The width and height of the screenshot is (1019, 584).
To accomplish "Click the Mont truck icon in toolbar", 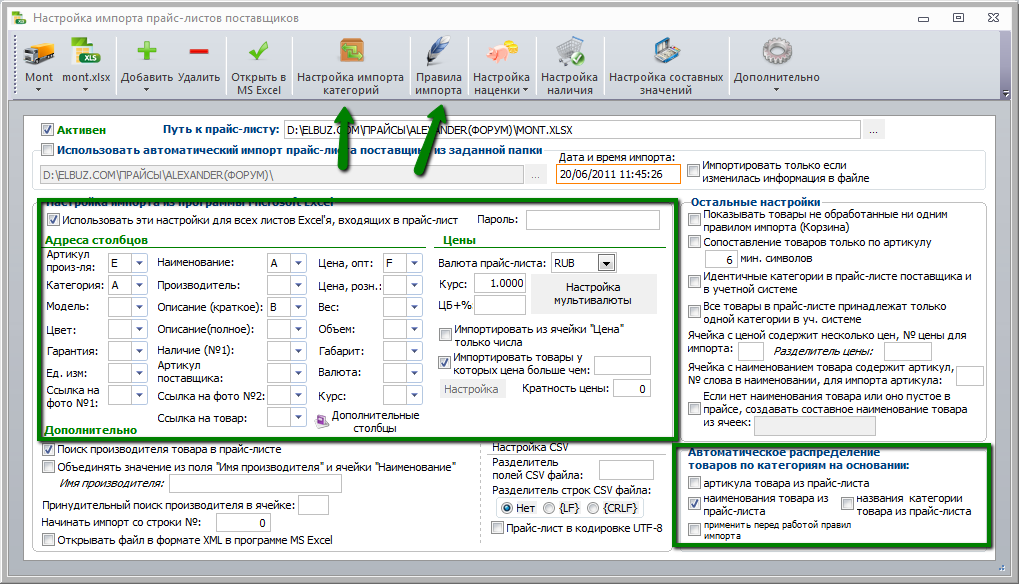I will point(38,53).
